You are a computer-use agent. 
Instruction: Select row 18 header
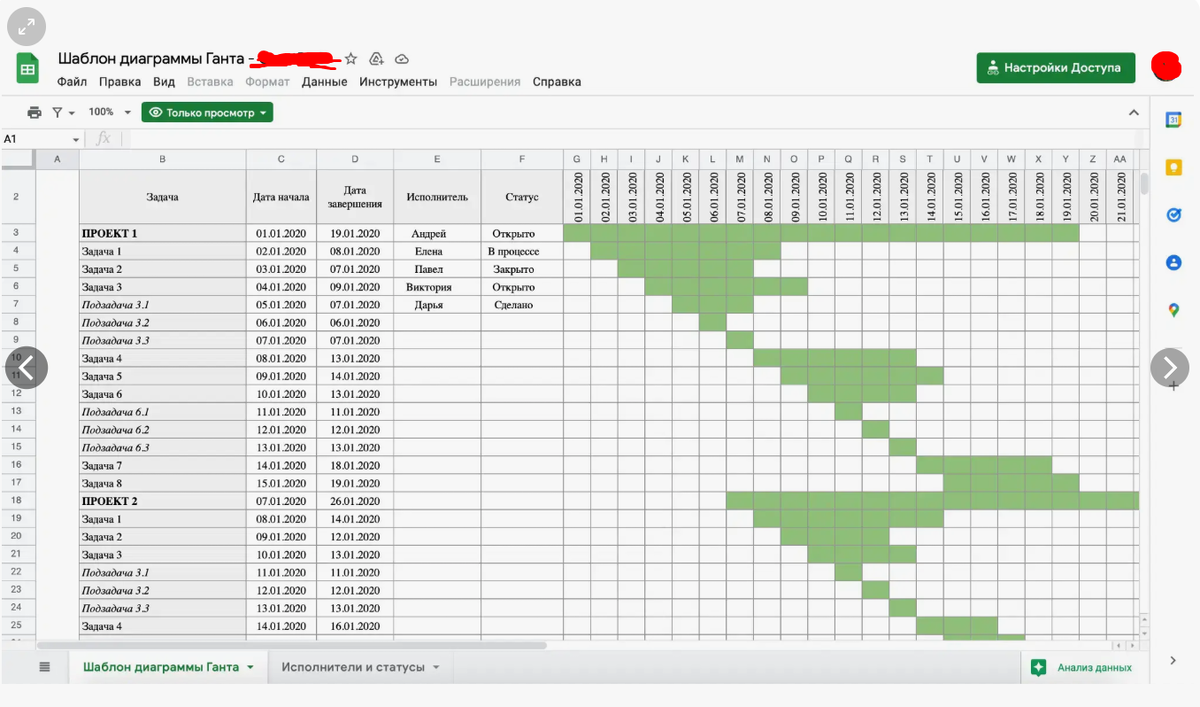pos(17,501)
